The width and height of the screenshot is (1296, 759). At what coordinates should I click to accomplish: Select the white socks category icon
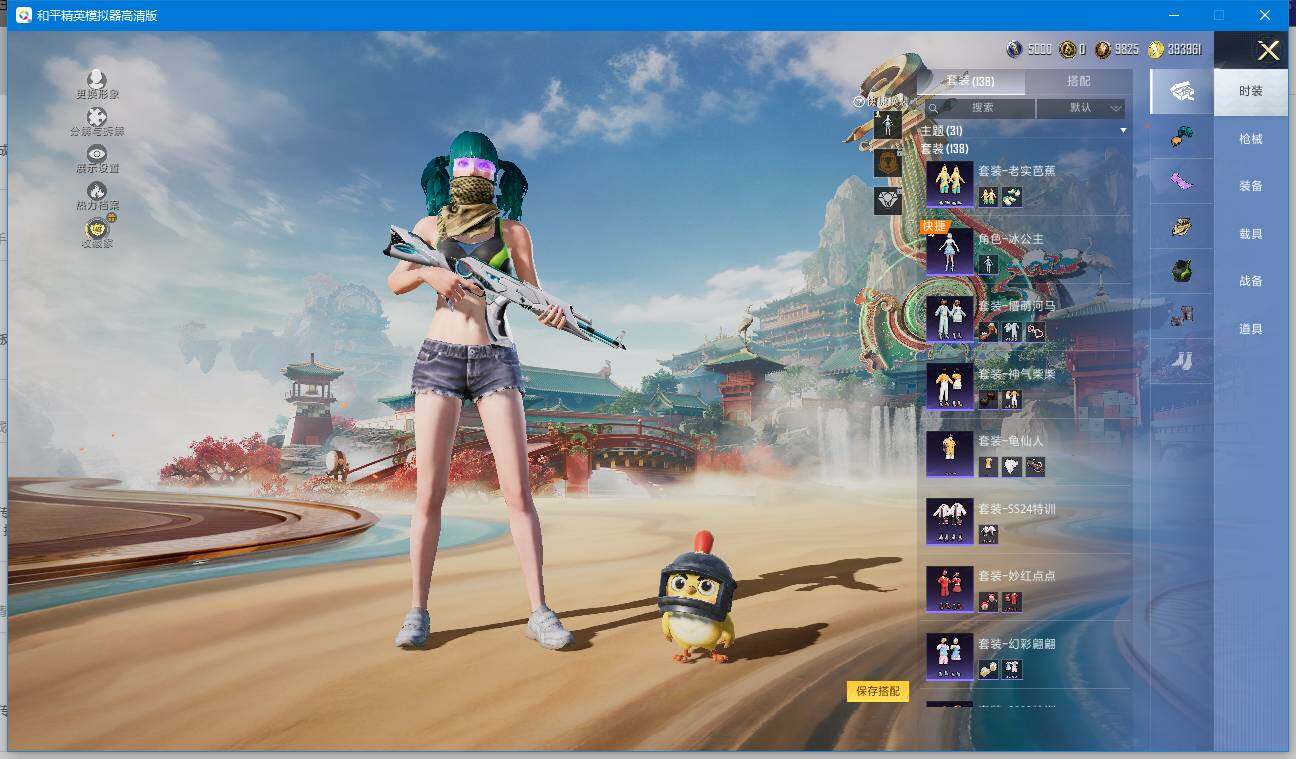coord(1181,362)
